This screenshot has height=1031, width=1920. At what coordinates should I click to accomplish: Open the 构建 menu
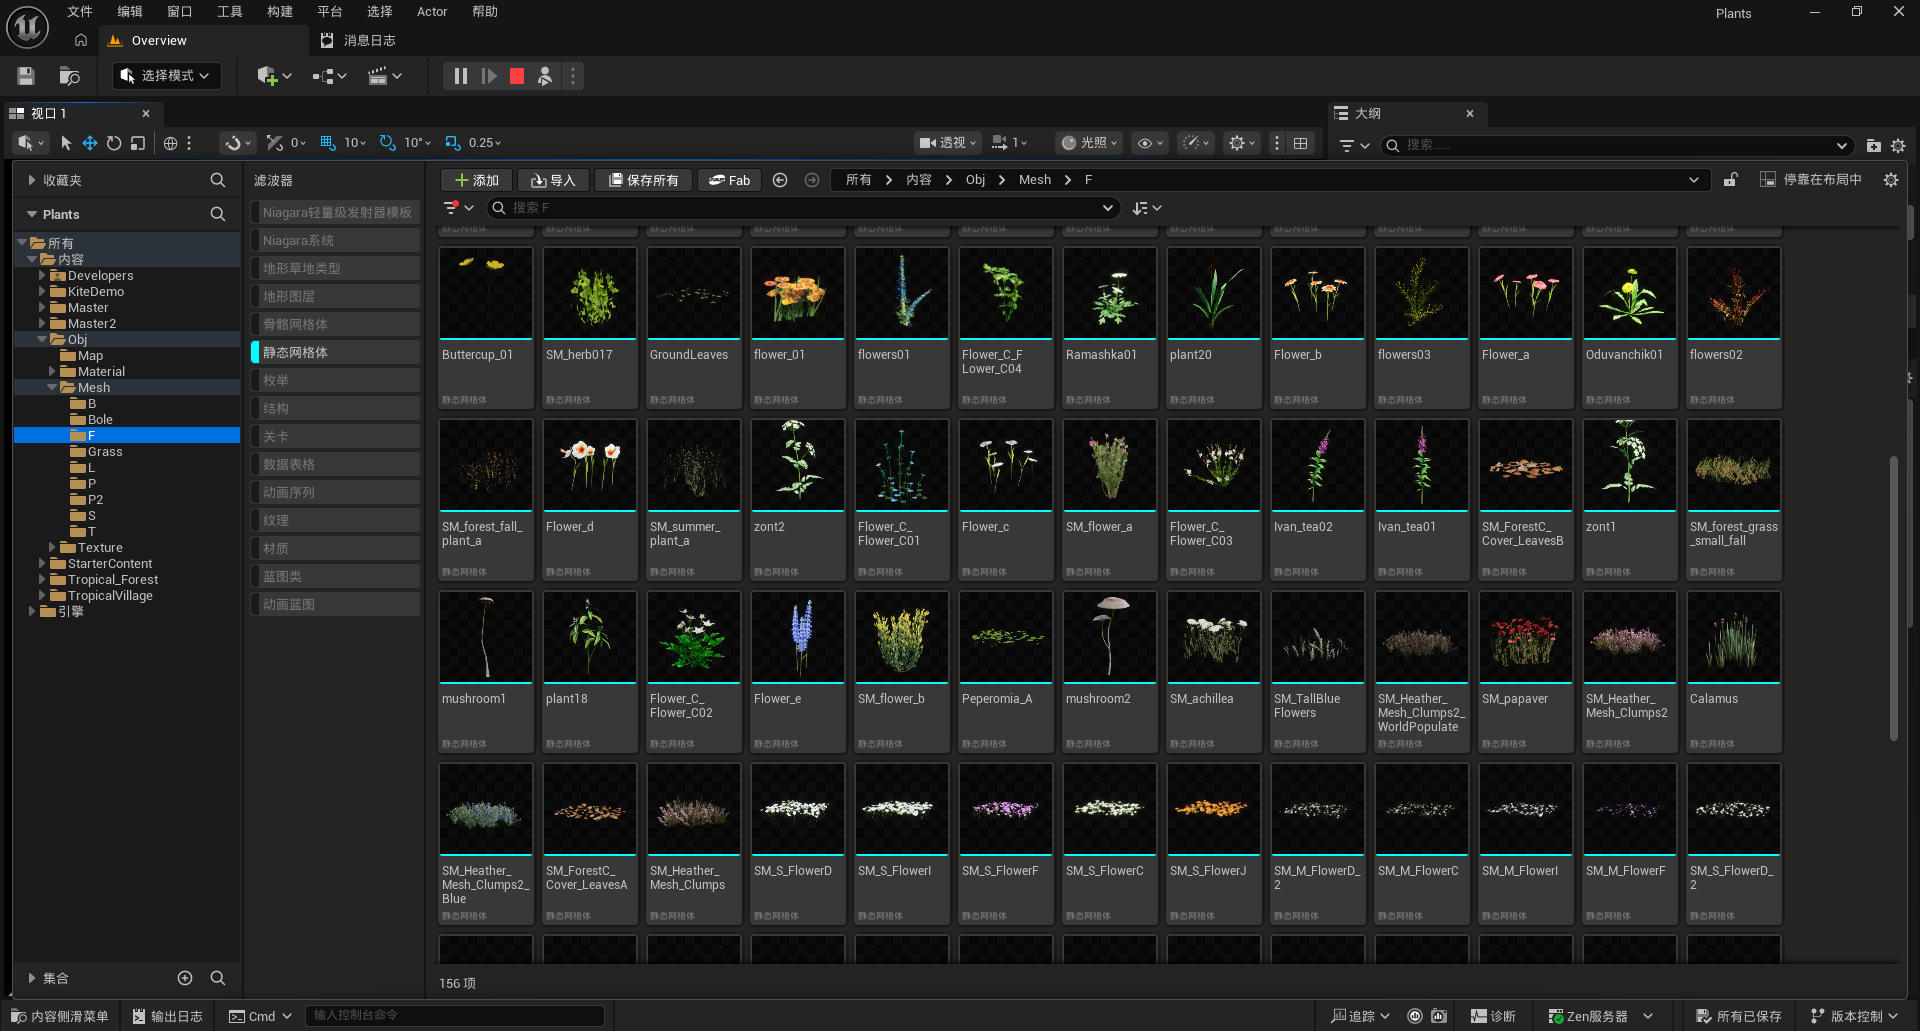point(280,12)
